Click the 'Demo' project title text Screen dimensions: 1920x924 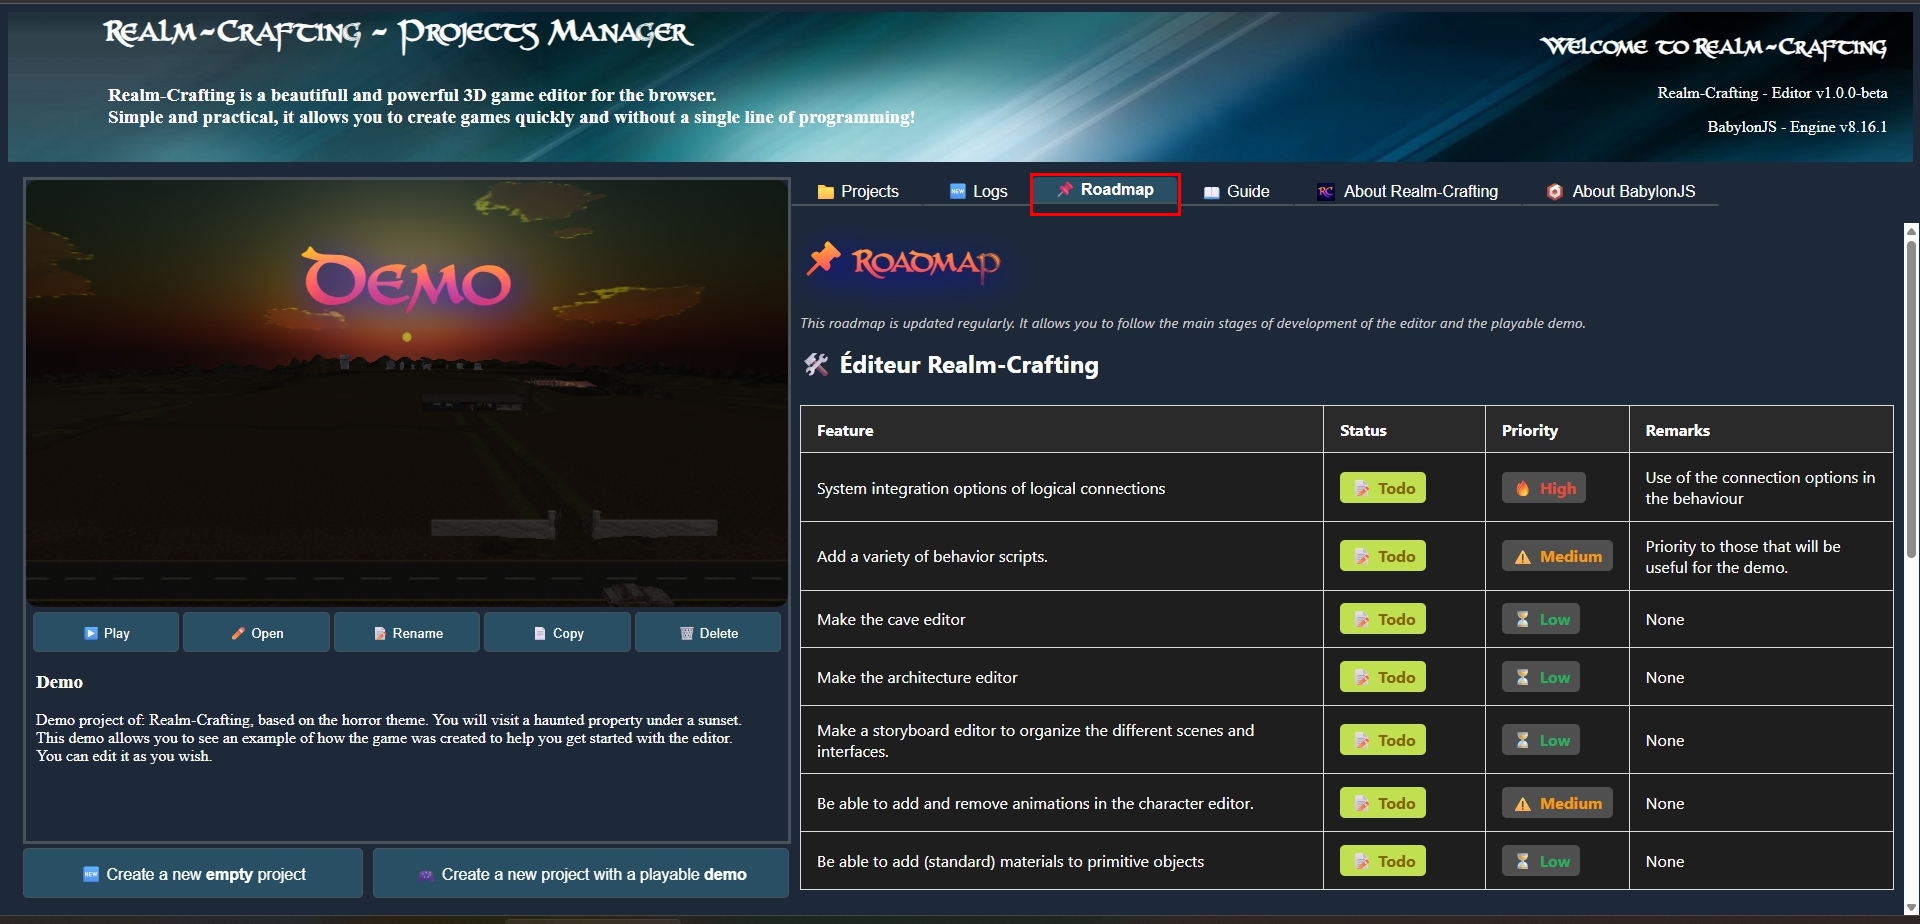click(x=59, y=682)
